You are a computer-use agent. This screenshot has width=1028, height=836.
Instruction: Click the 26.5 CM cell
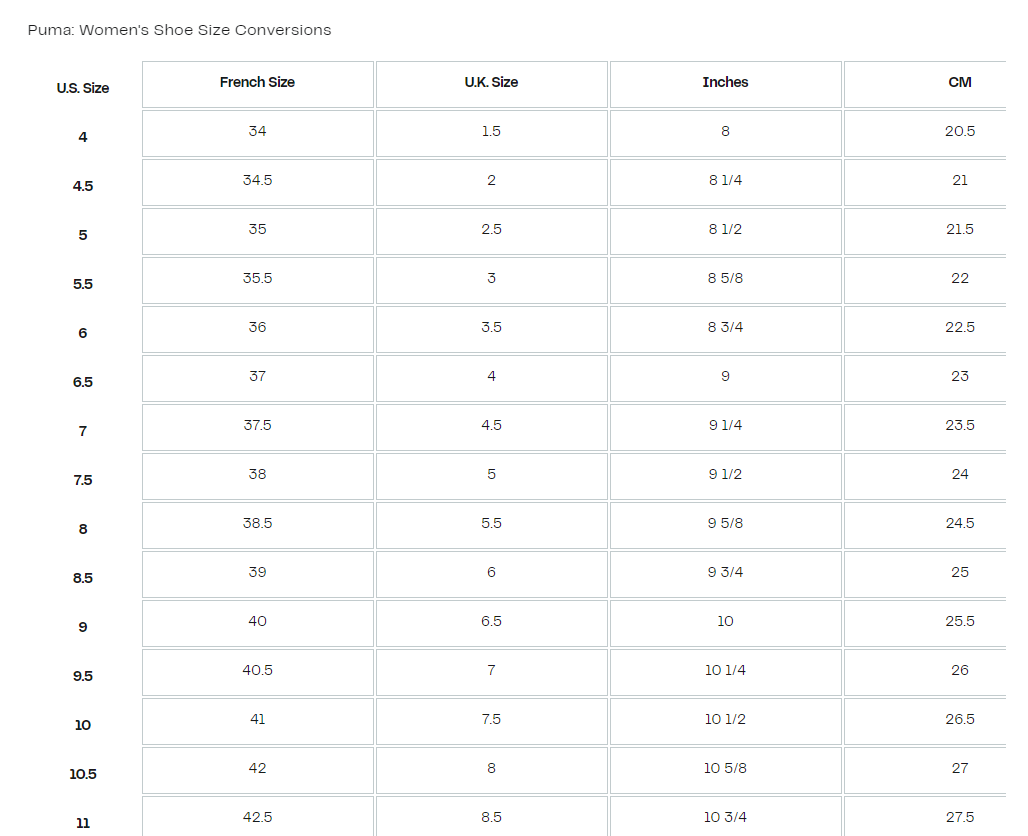959,720
